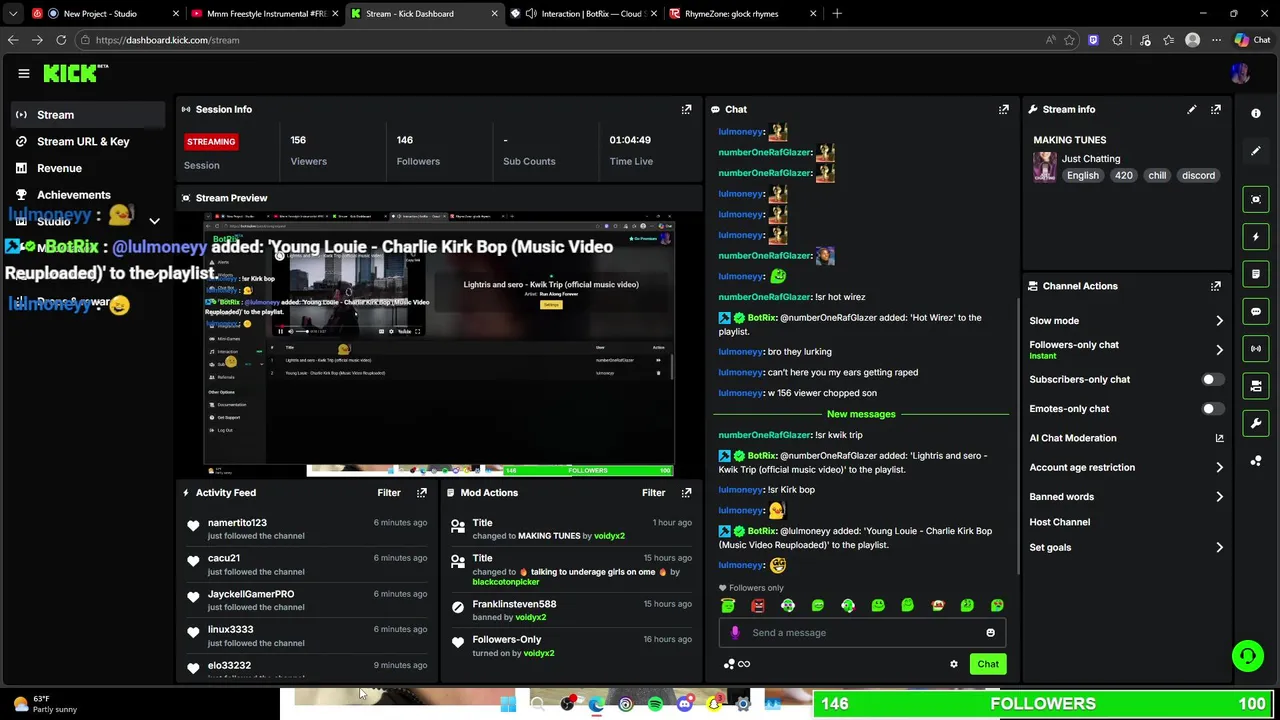Image resolution: width=1280 pixels, height=720 pixels.
Task: Toggle the channel actions widget icon in right sidebar
Action: point(1256,386)
